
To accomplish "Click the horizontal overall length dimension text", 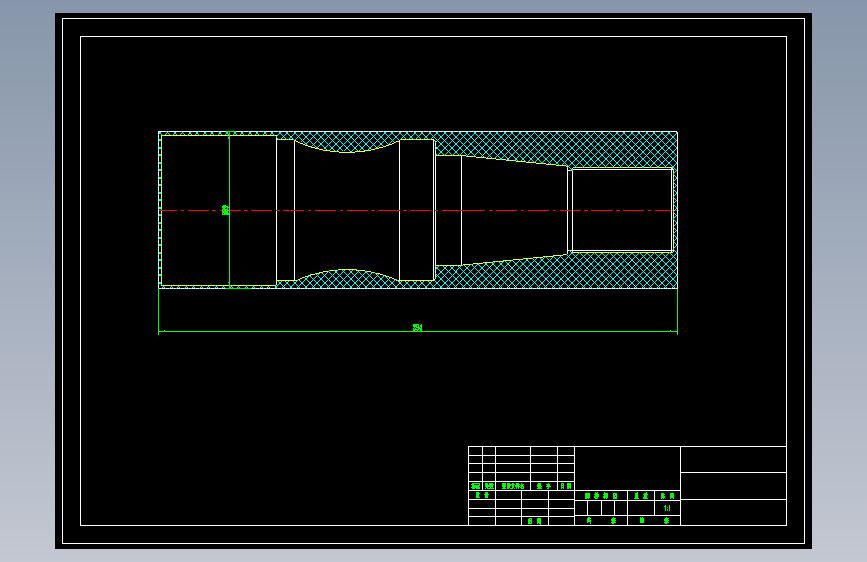I will [x=417, y=327].
